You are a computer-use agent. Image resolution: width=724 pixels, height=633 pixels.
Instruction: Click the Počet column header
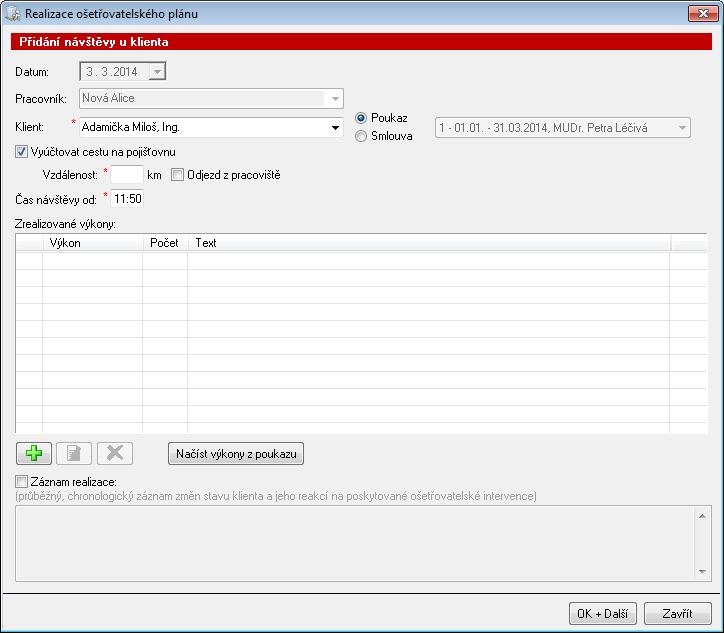coord(165,243)
